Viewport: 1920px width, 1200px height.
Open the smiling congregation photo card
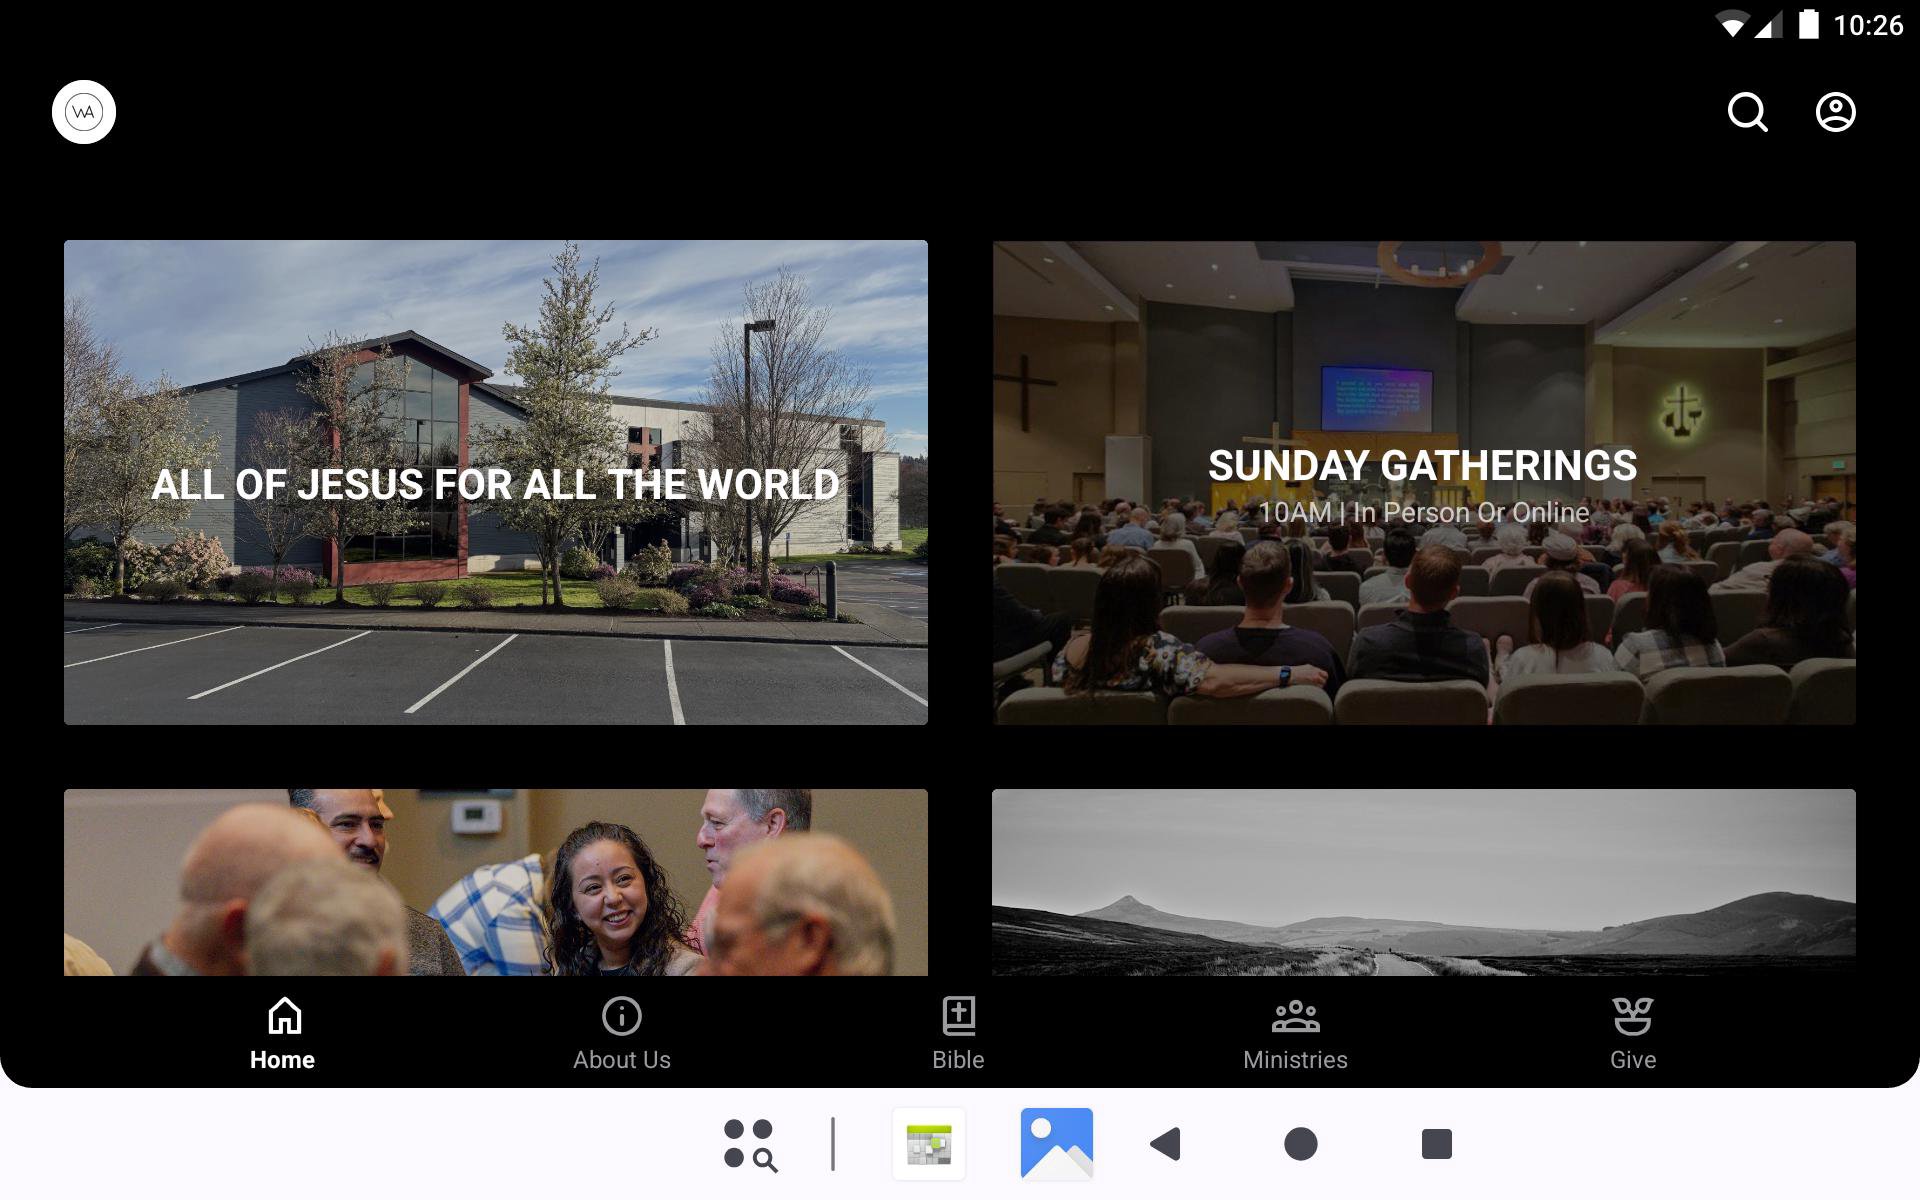[495, 882]
